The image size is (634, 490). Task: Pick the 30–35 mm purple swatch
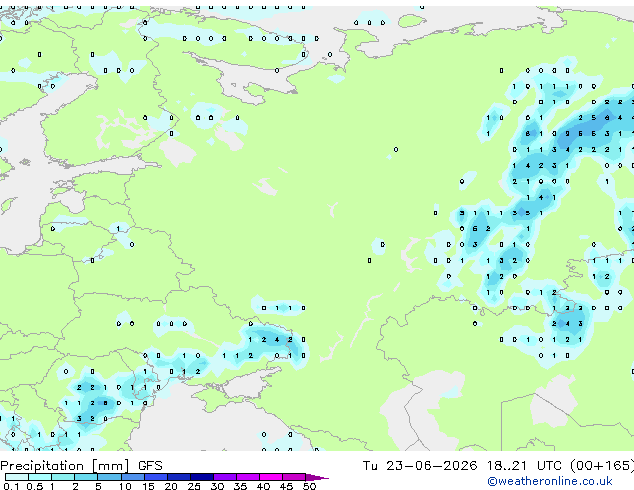pyautogui.click(x=225, y=477)
